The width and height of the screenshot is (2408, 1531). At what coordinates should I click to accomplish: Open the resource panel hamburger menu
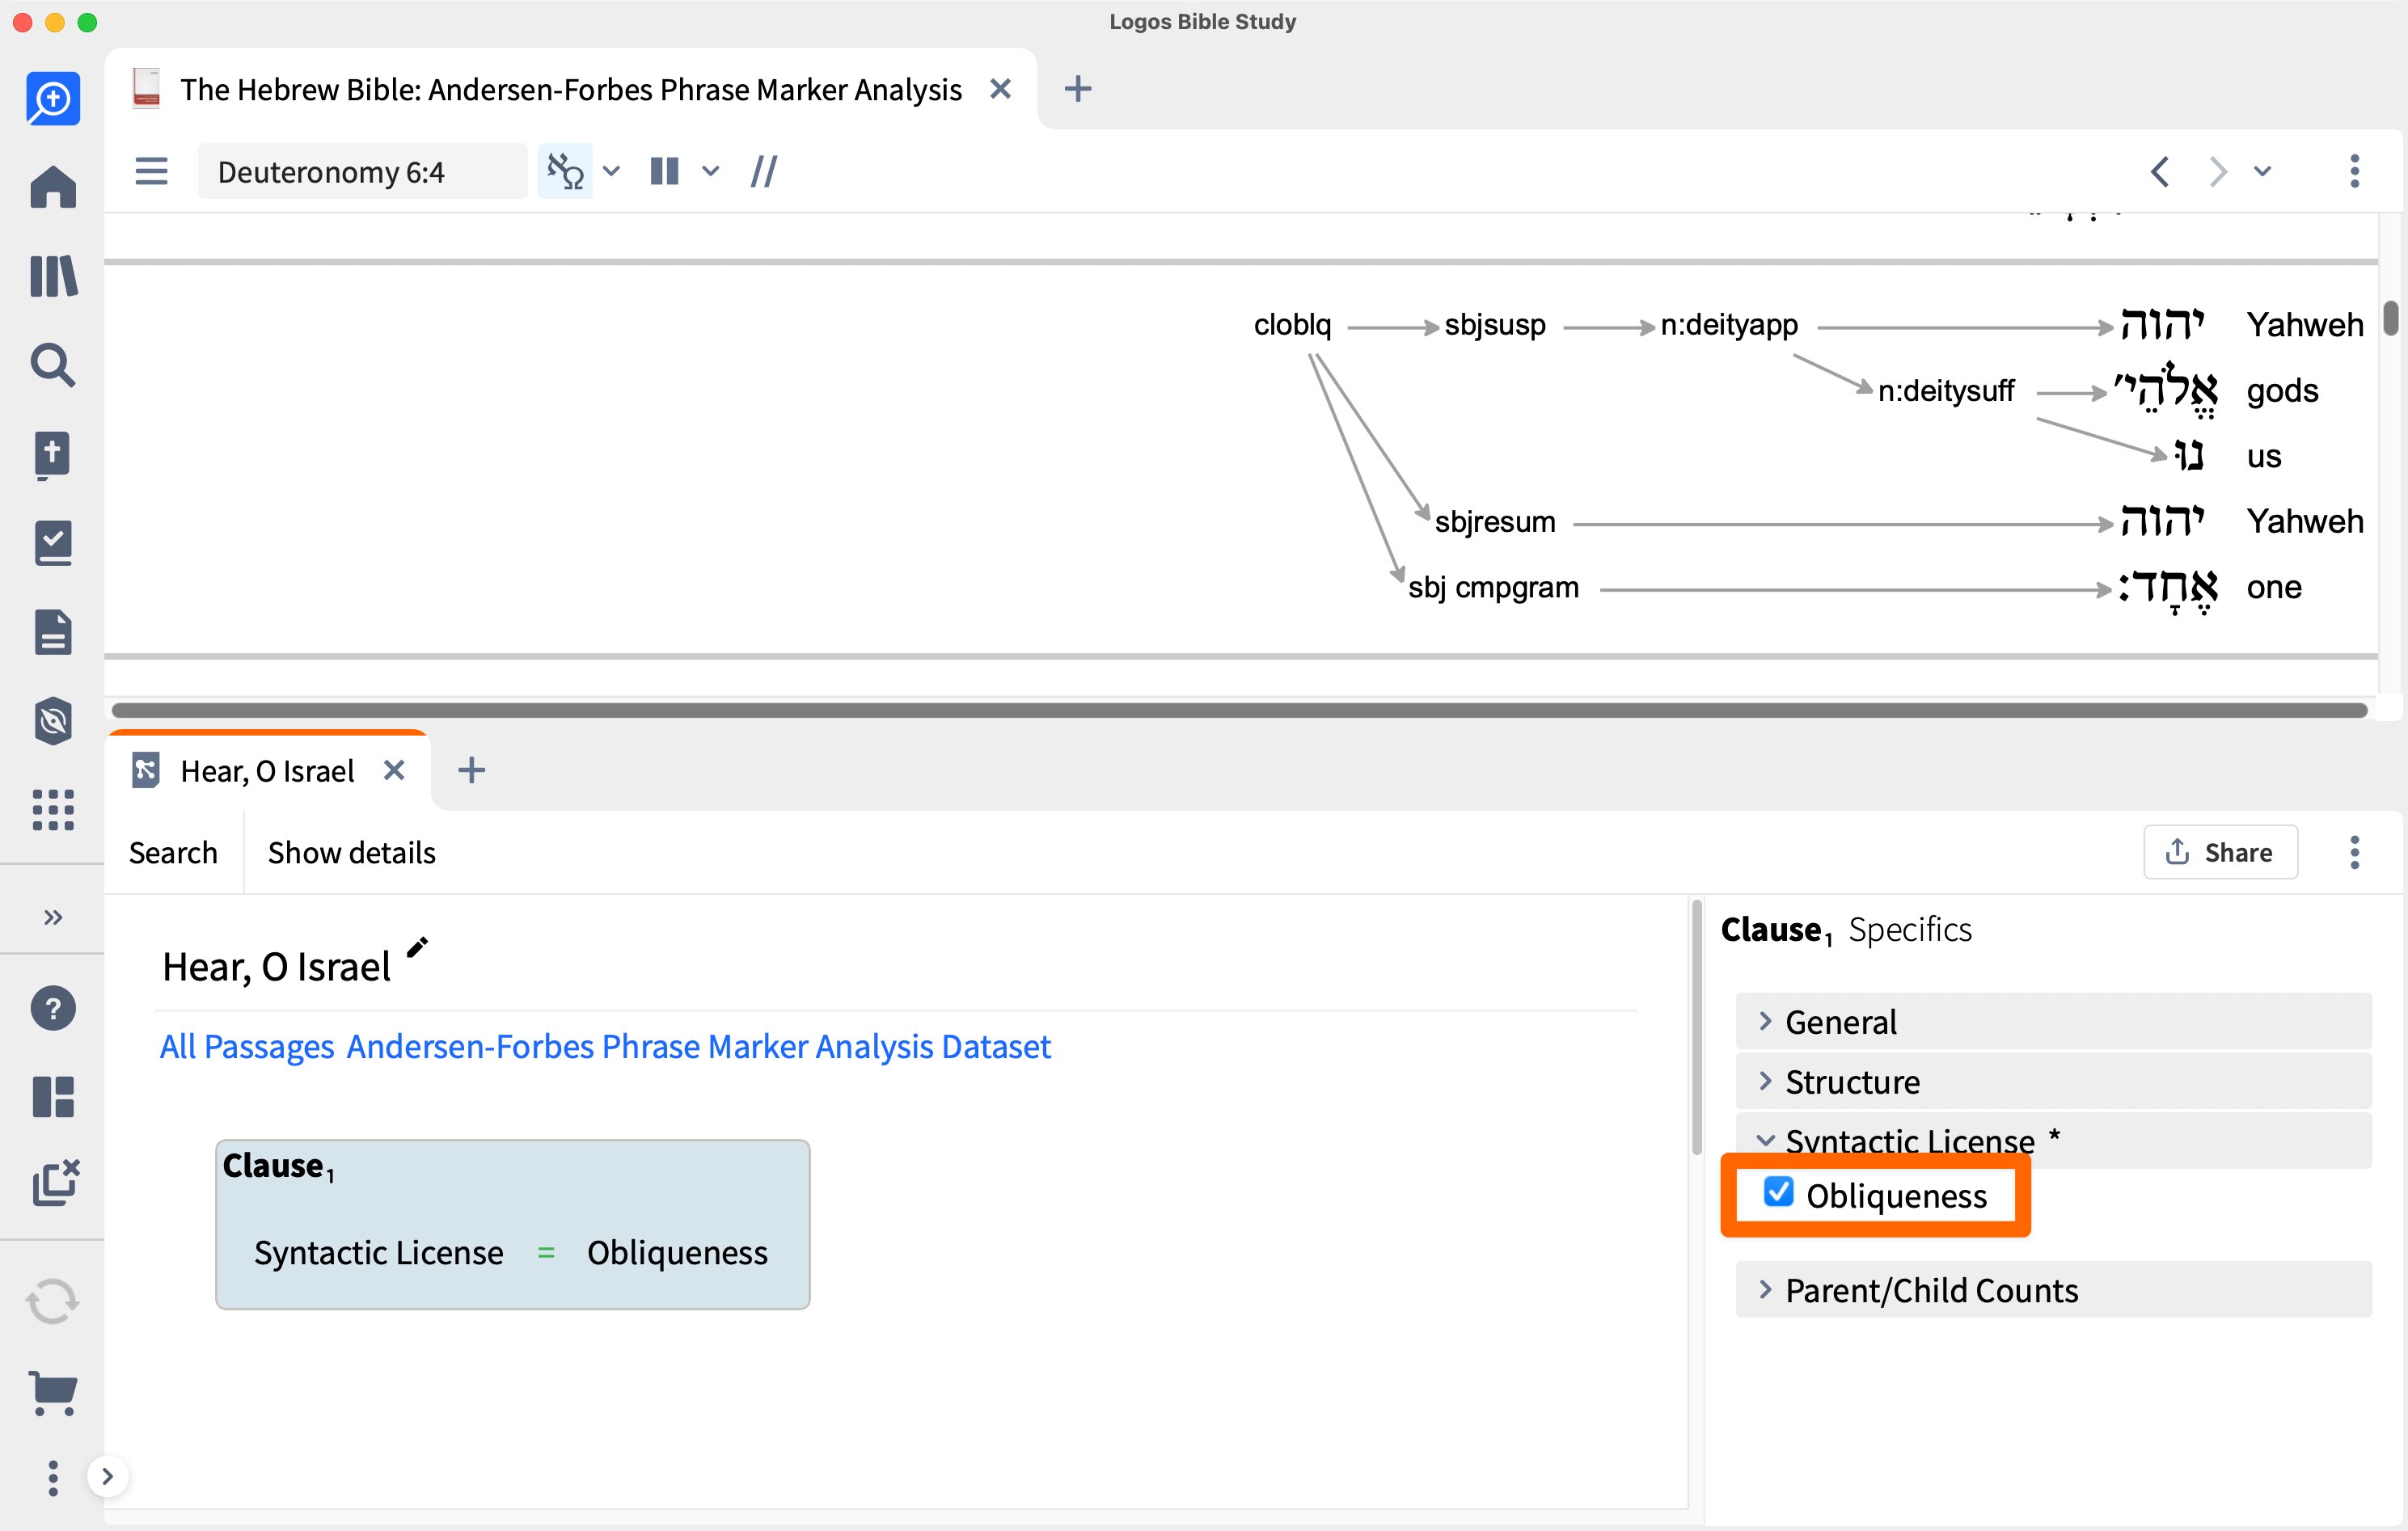click(x=151, y=171)
